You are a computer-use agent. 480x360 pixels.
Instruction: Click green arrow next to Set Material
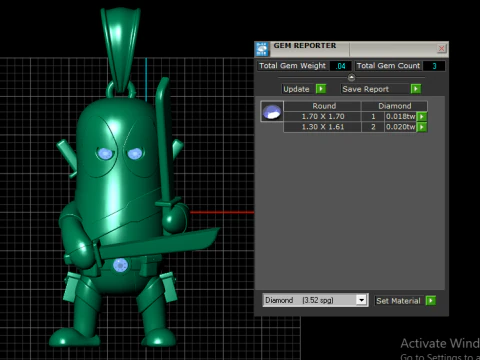[431, 301]
